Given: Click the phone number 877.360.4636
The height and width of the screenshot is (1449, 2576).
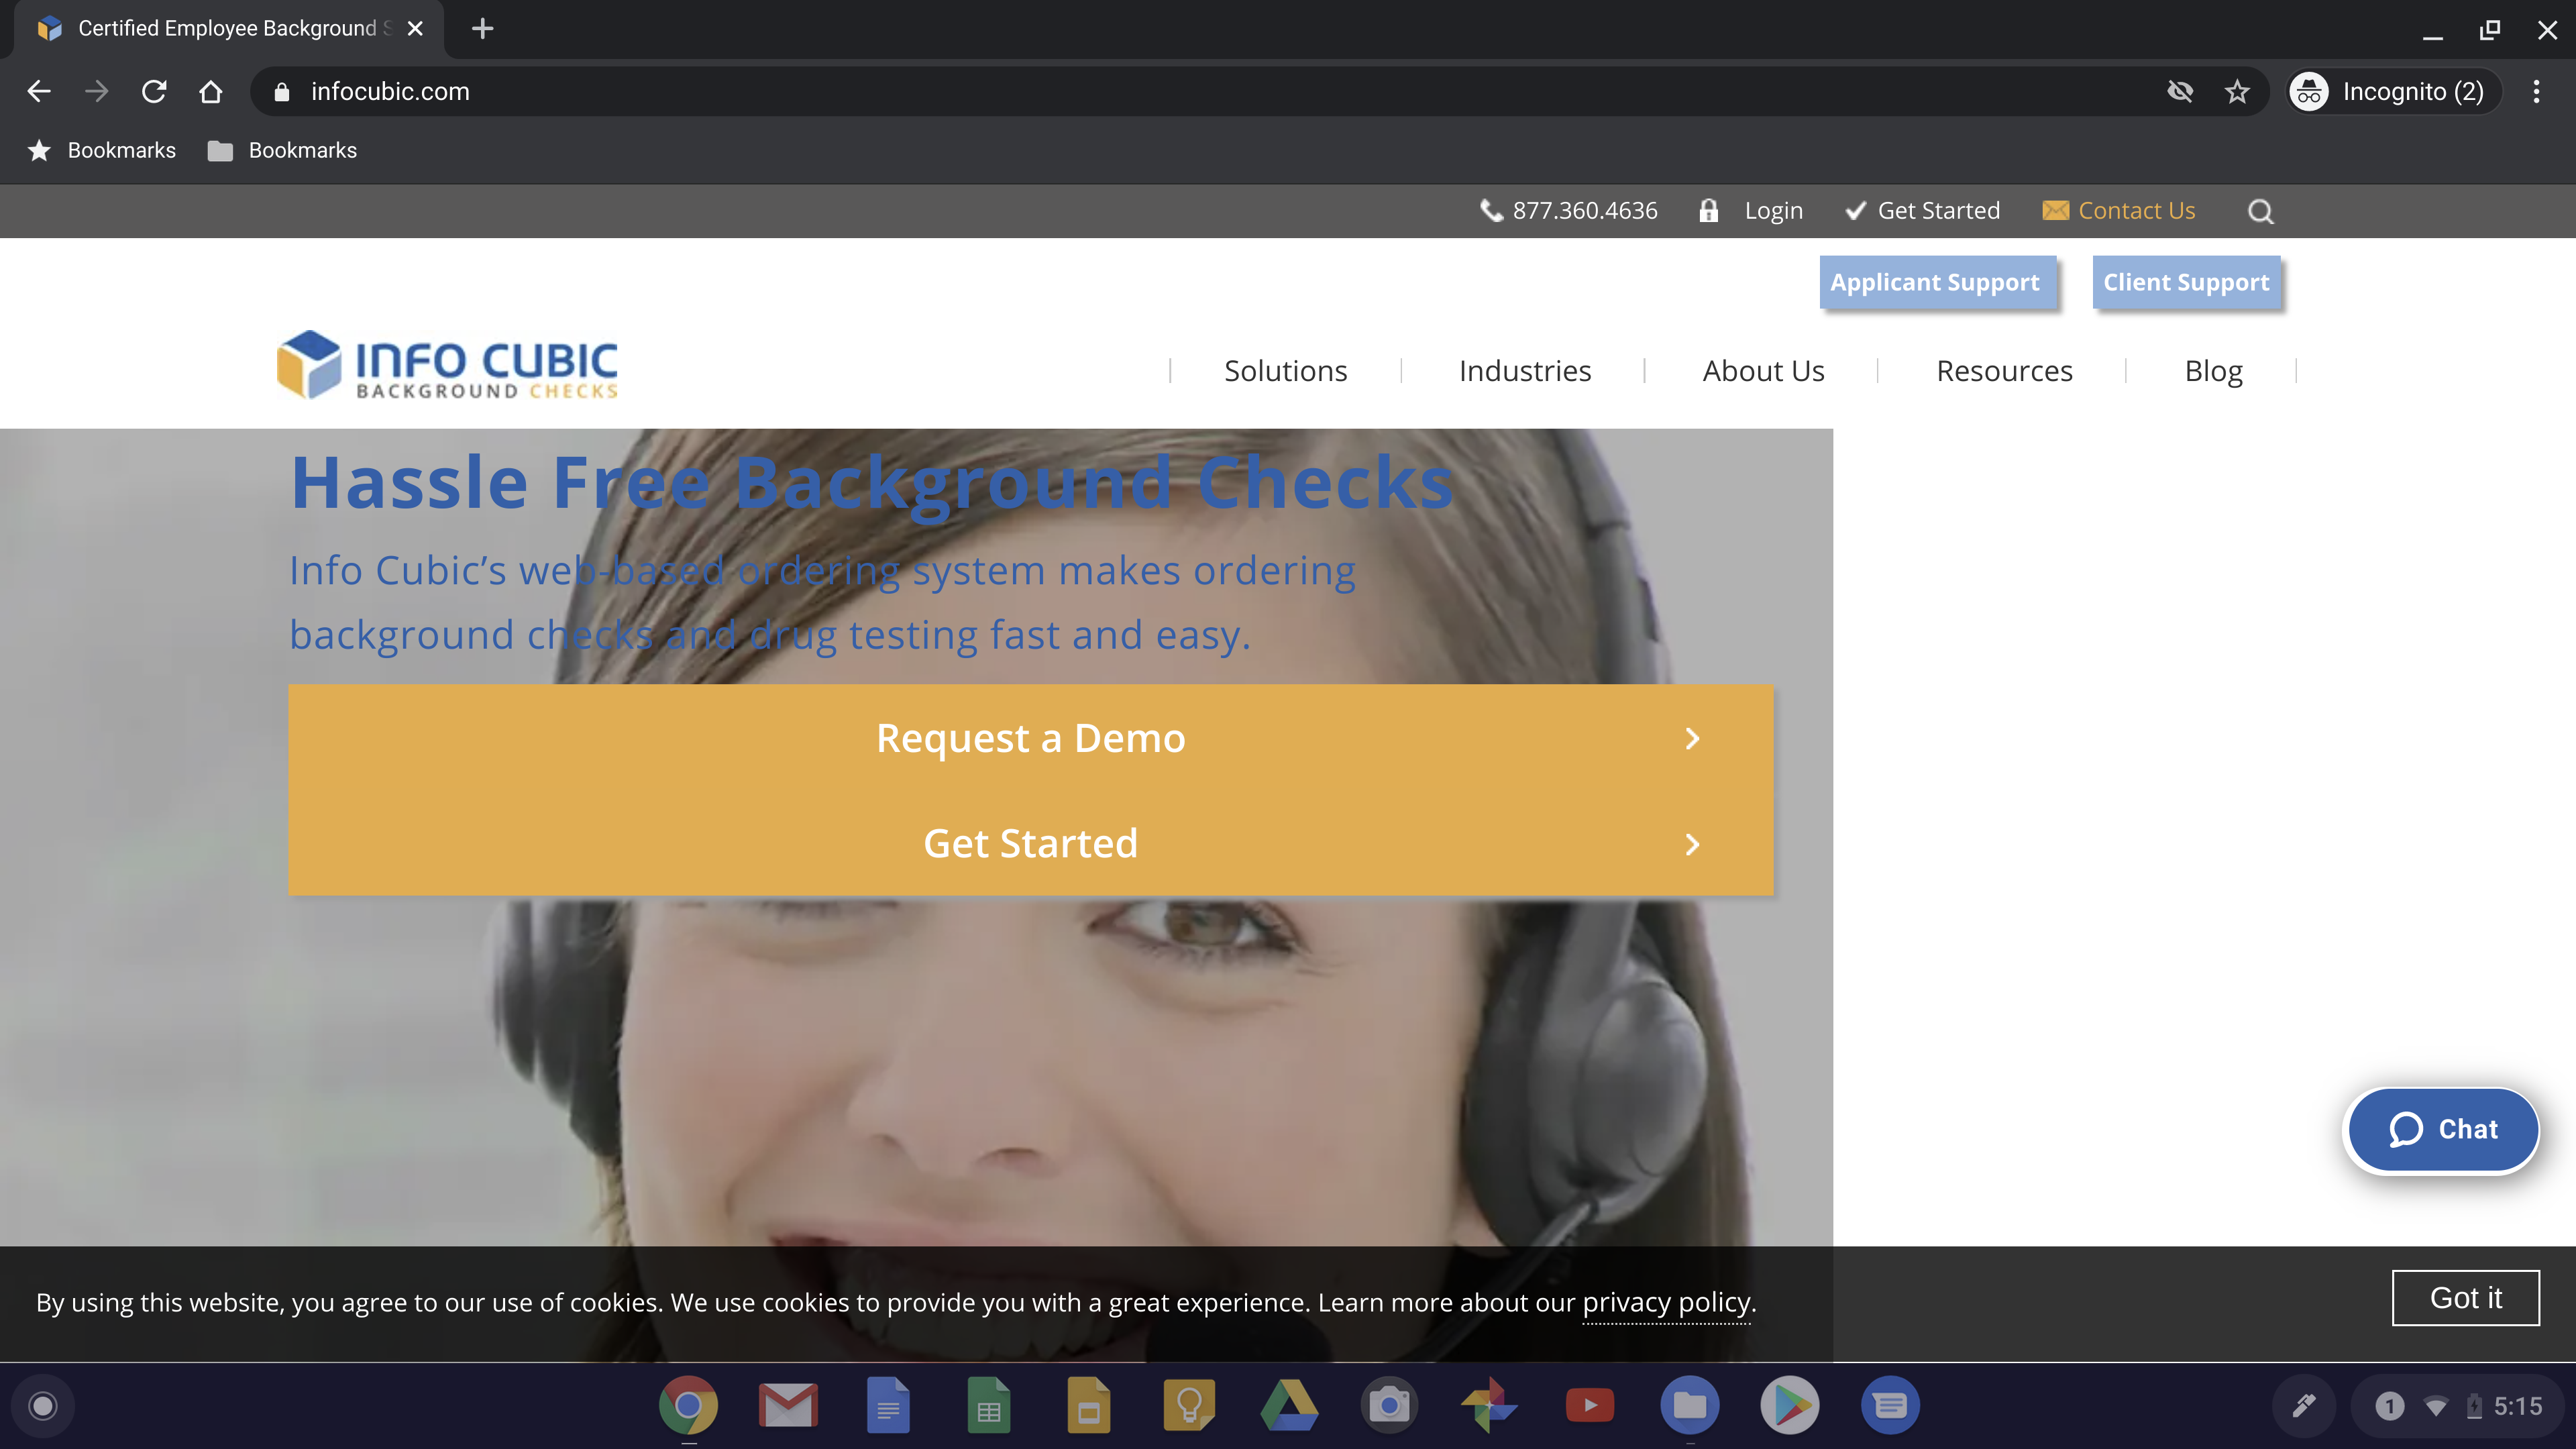Looking at the screenshot, I should tap(1569, 211).
